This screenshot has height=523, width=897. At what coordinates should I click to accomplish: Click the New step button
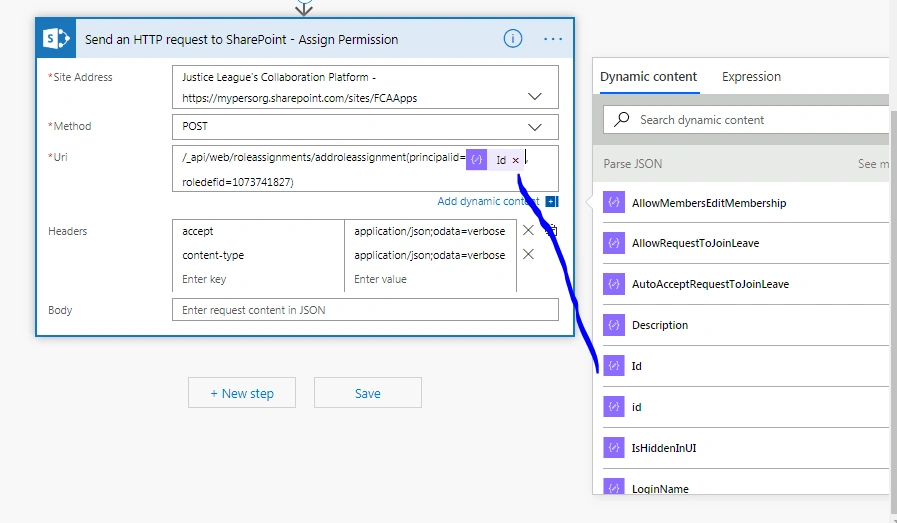242,393
